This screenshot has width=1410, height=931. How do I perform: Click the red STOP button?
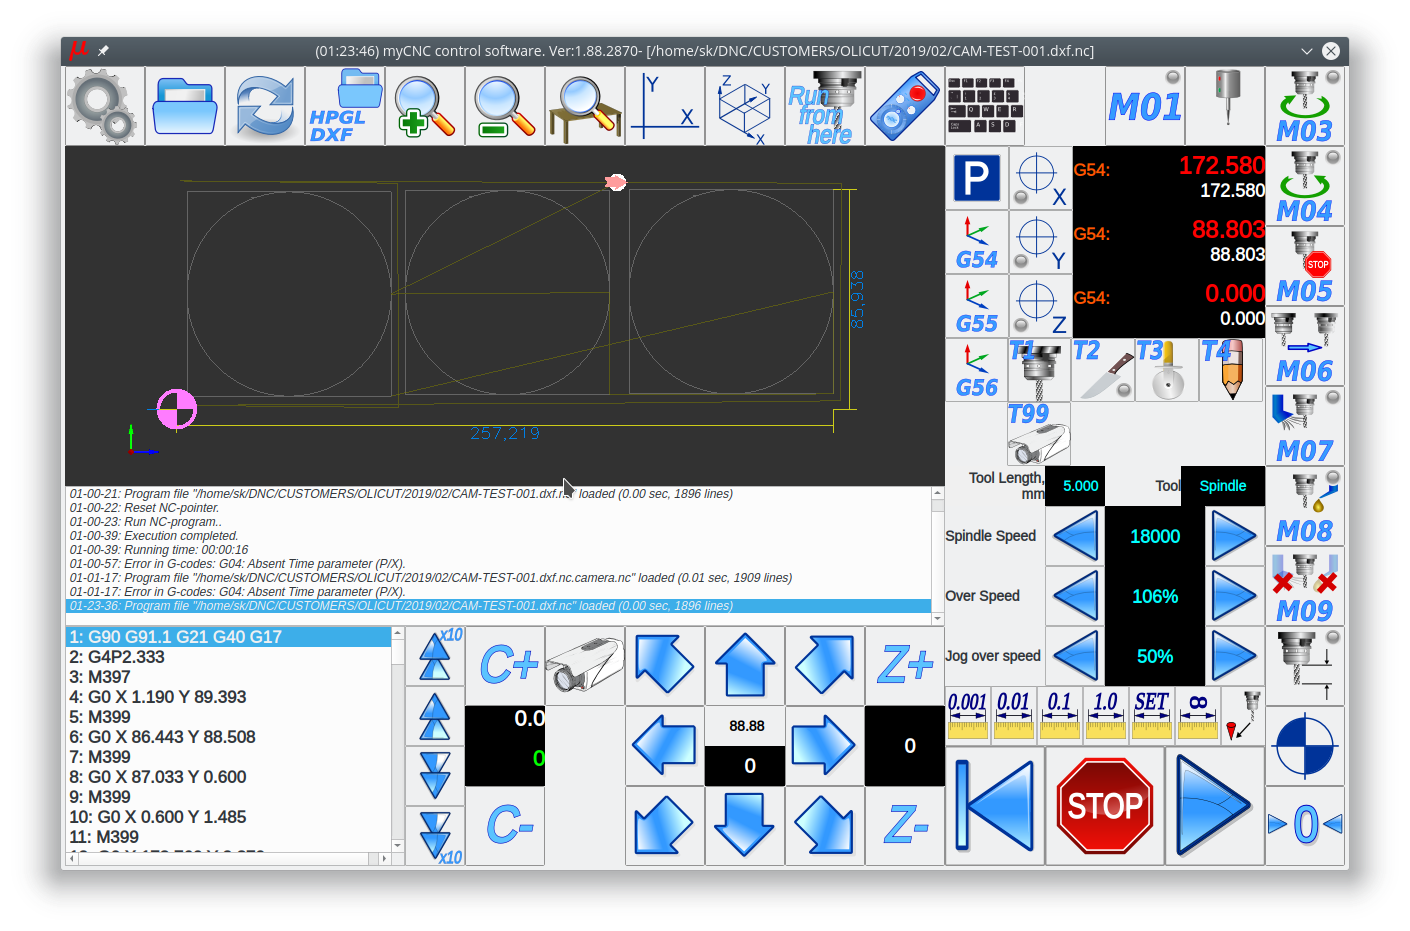tap(1105, 806)
